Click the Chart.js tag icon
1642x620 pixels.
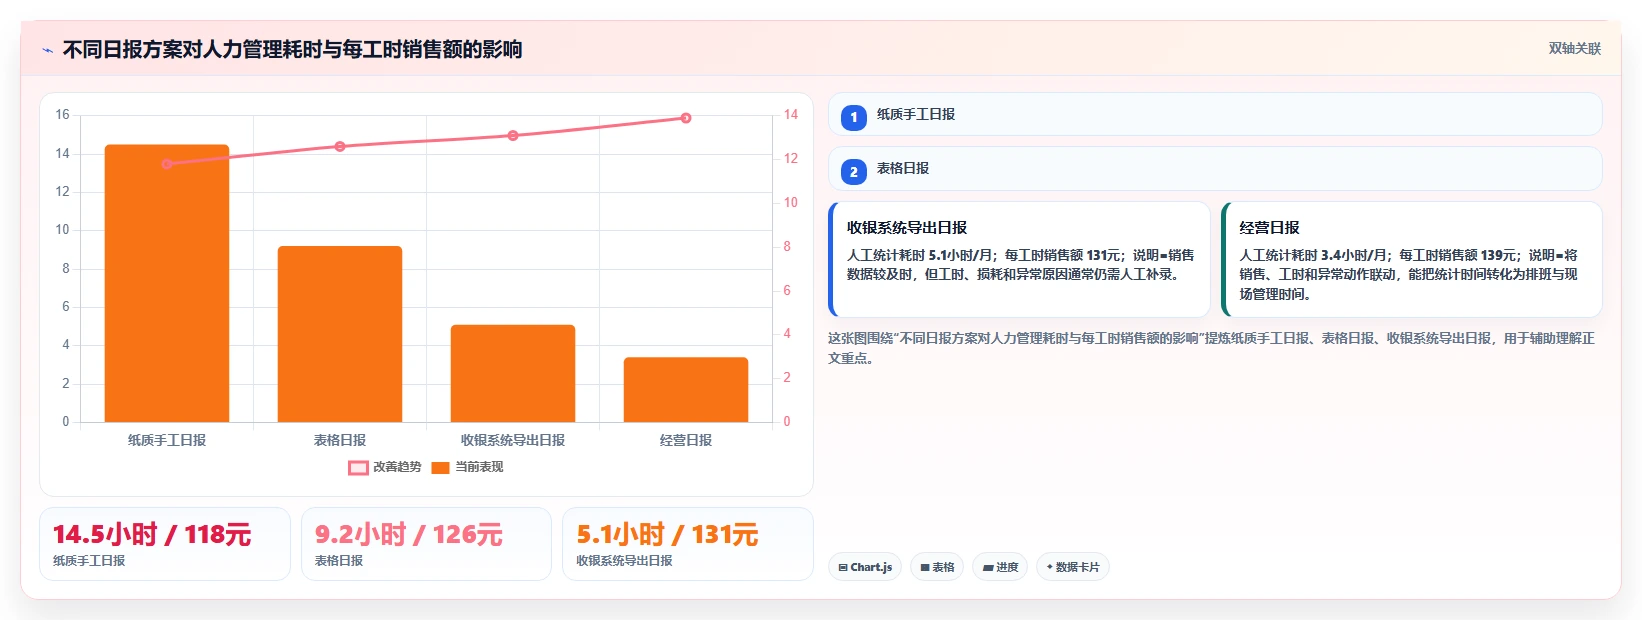point(843,567)
